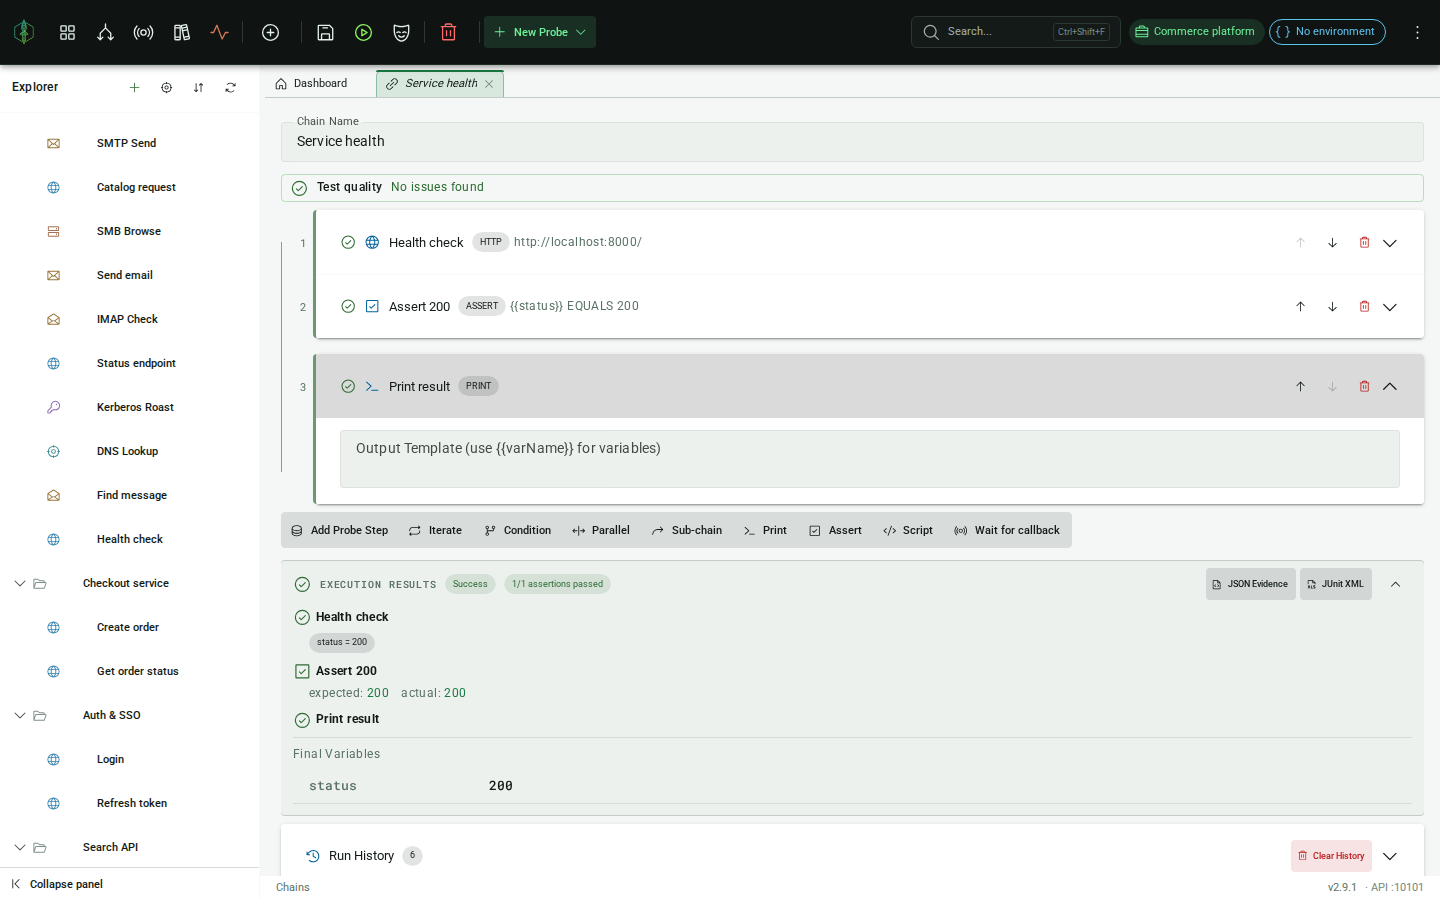This screenshot has width=1440, height=900.
Task: Collapse the Execution Results section
Action: coord(1395,584)
